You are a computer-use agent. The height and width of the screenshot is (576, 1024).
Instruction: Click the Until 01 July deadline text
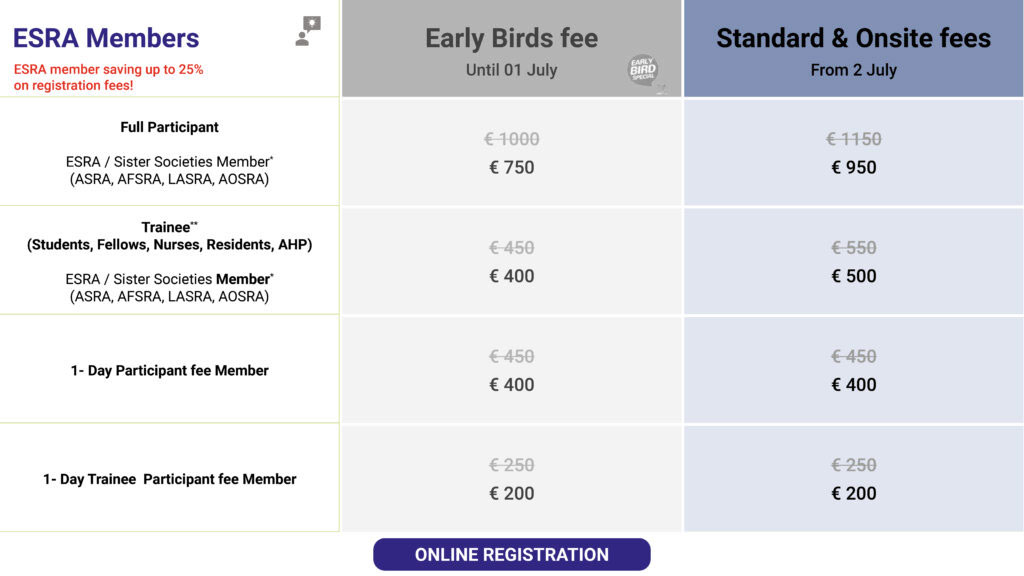click(x=511, y=70)
